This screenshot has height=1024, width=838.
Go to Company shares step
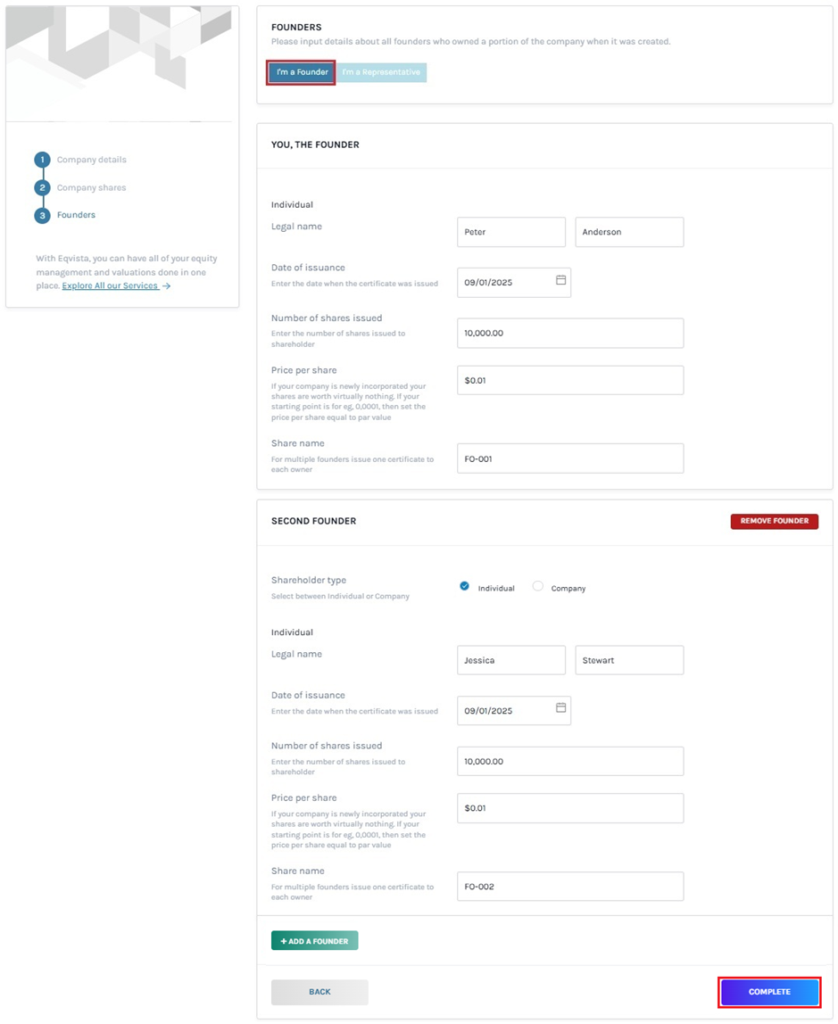(x=91, y=188)
